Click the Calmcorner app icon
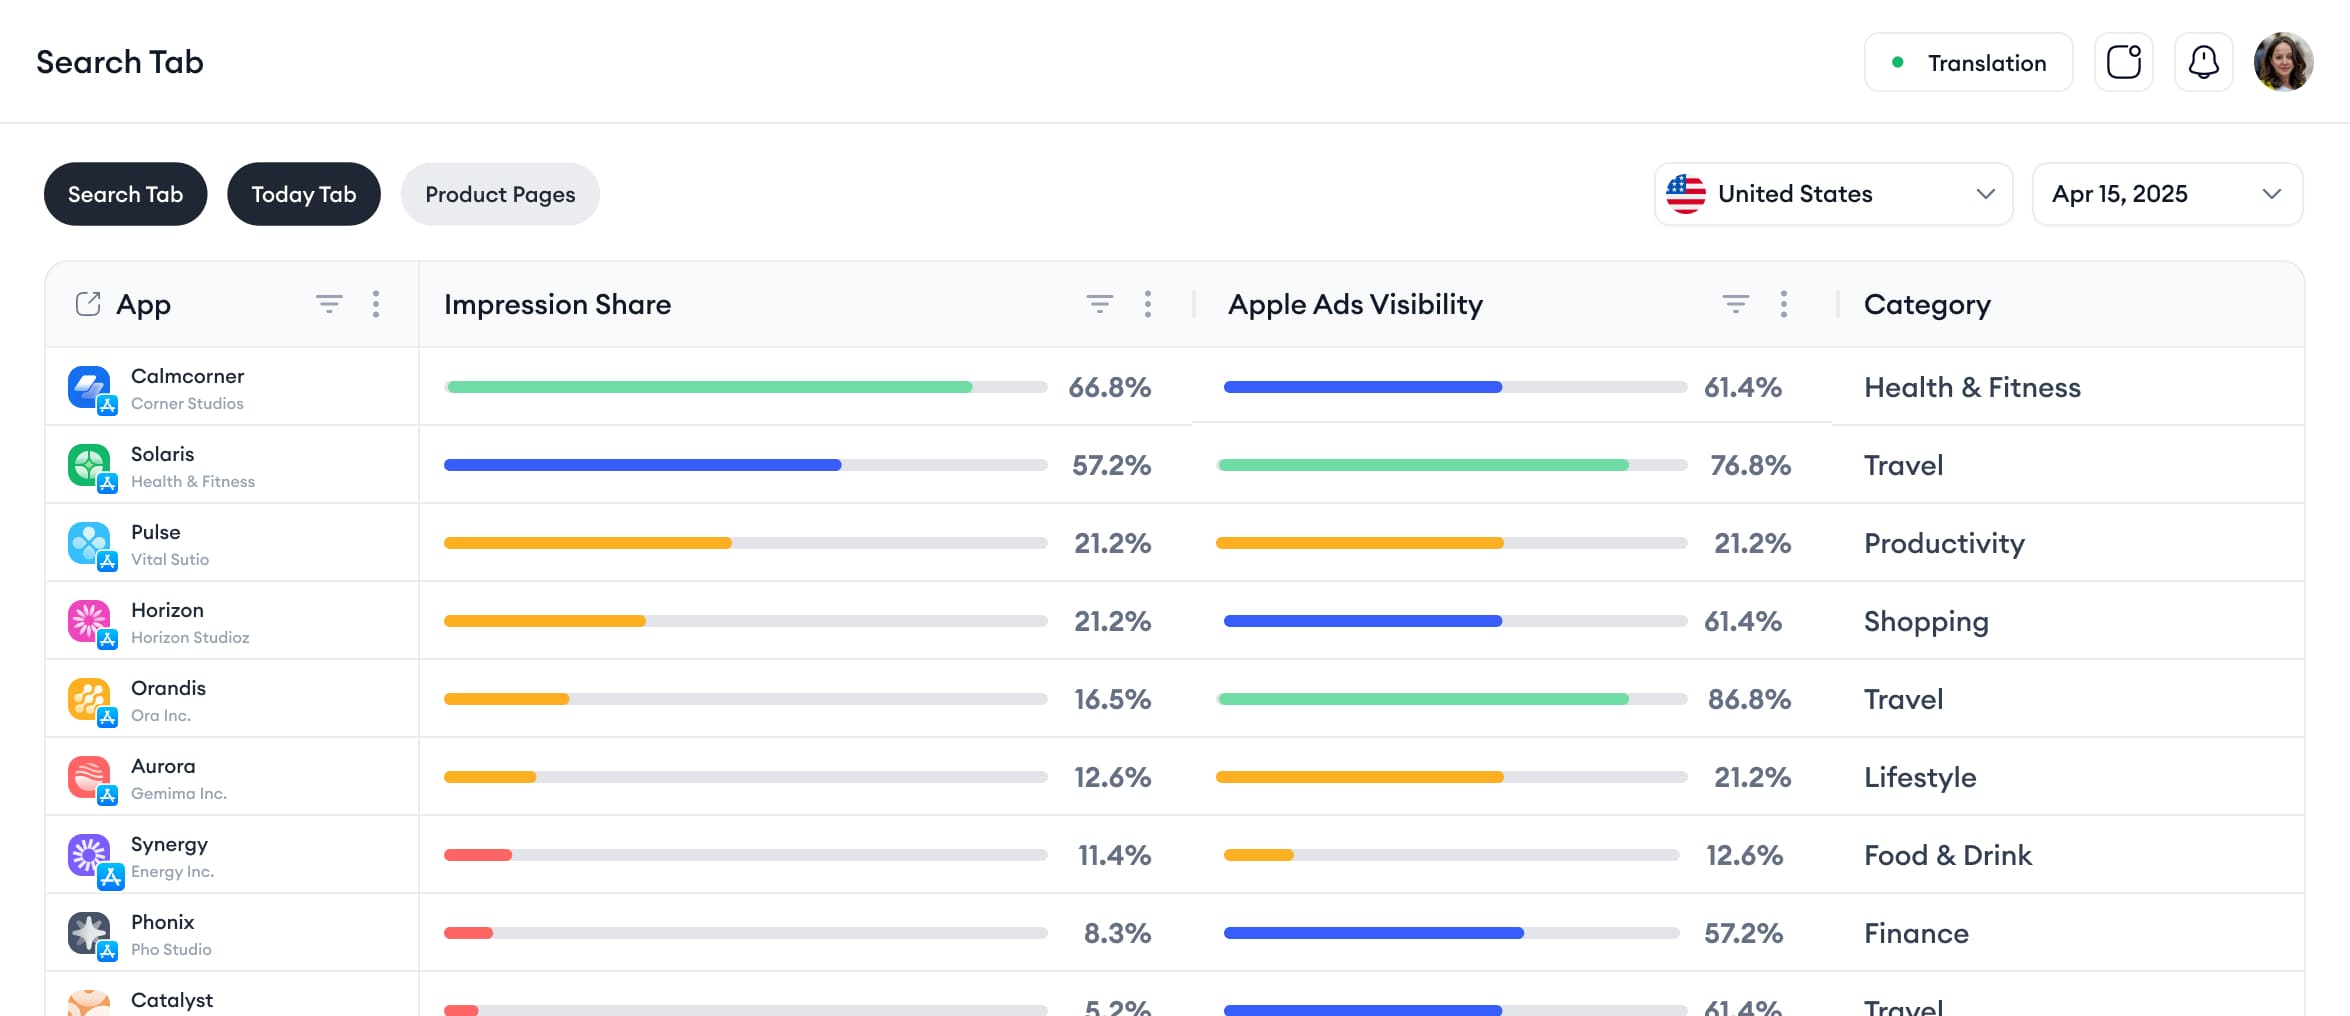This screenshot has width=2350, height=1016. [90, 387]
